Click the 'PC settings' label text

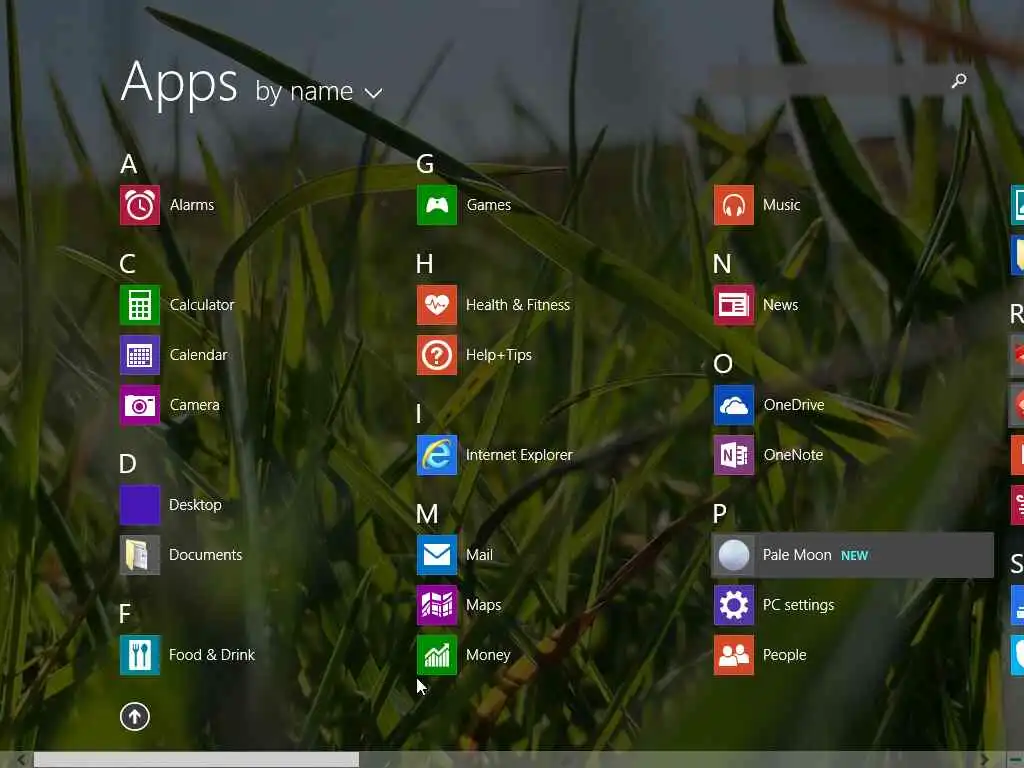click(x=799, y=605)
